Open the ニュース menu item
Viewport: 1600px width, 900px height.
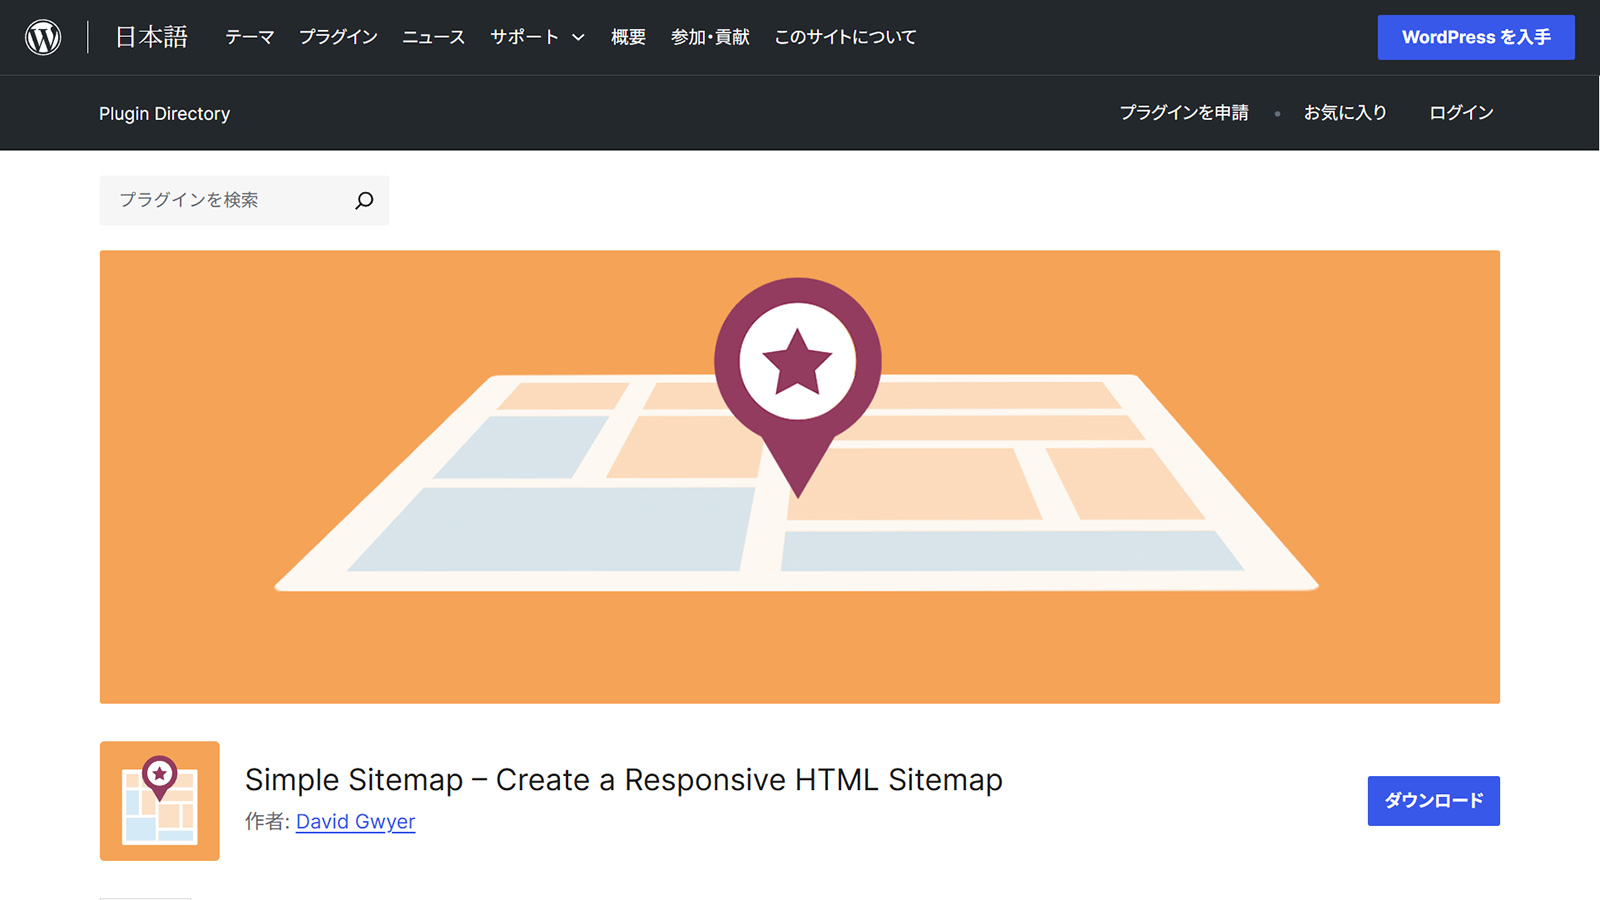[433, 37]
